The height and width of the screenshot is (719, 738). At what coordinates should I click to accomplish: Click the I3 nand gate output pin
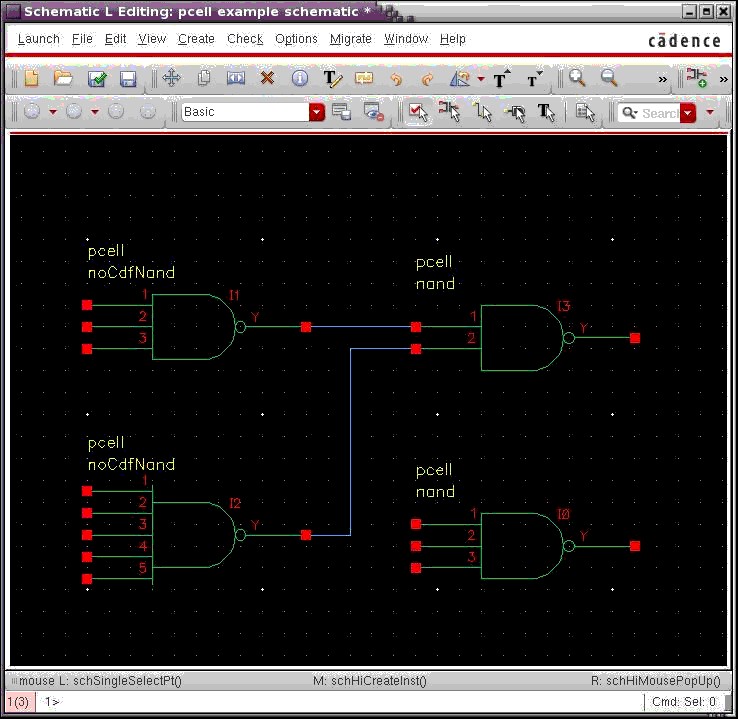pyautogui.click(x=635, y=338)
